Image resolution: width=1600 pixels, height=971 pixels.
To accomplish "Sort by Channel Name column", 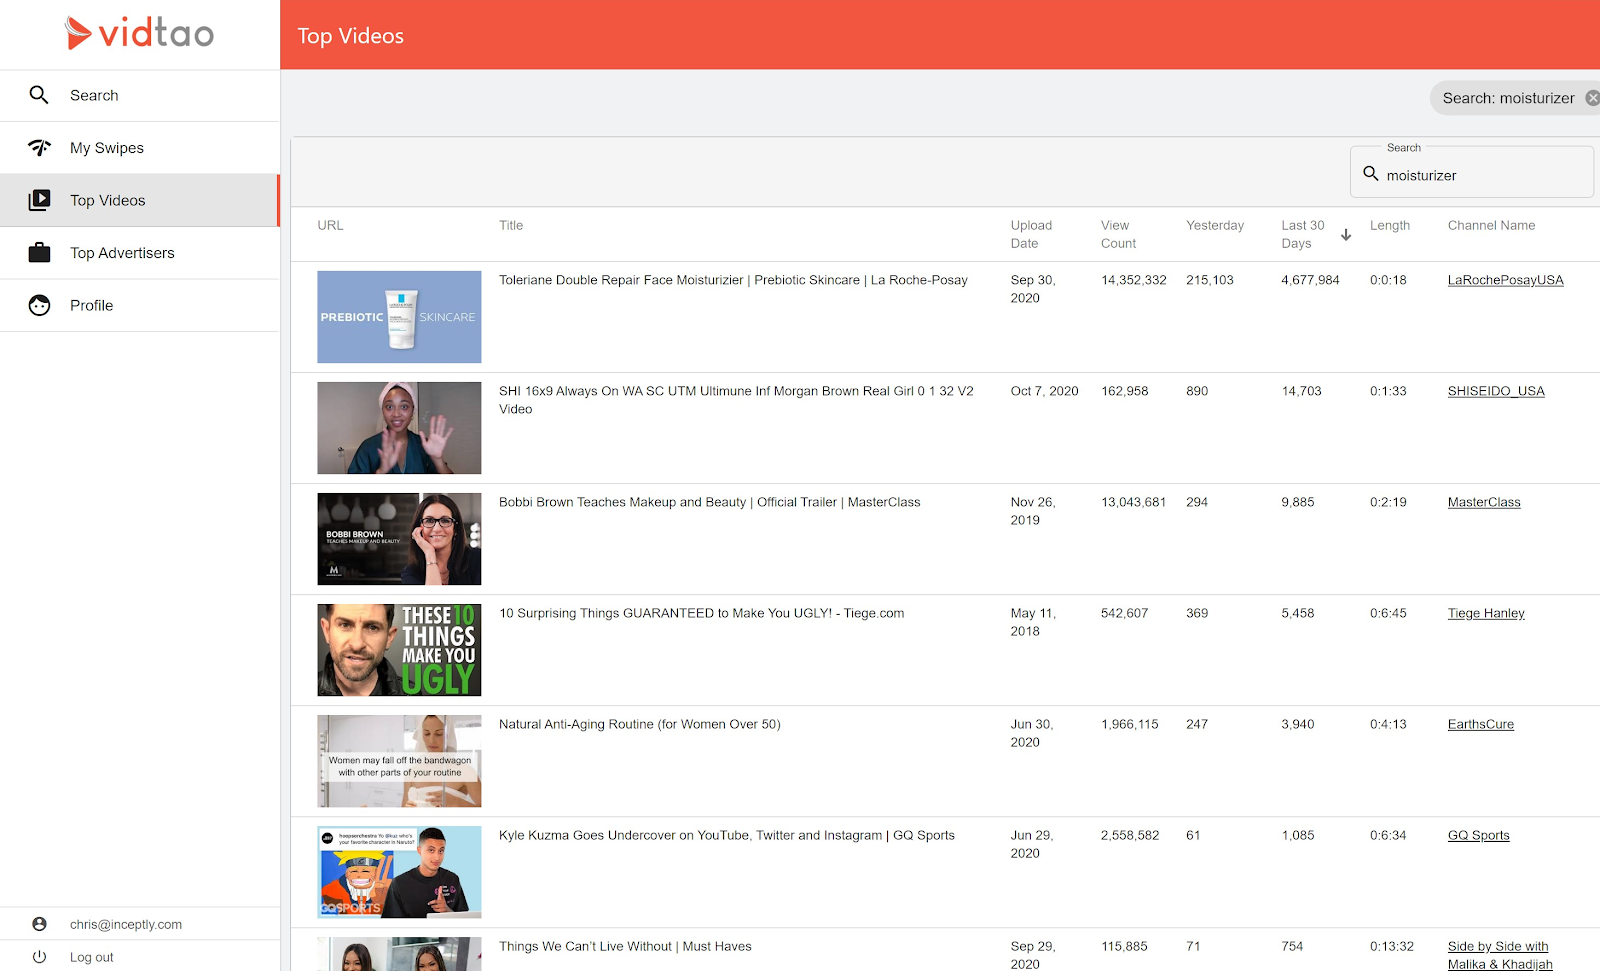I will tap(1491, 225).
